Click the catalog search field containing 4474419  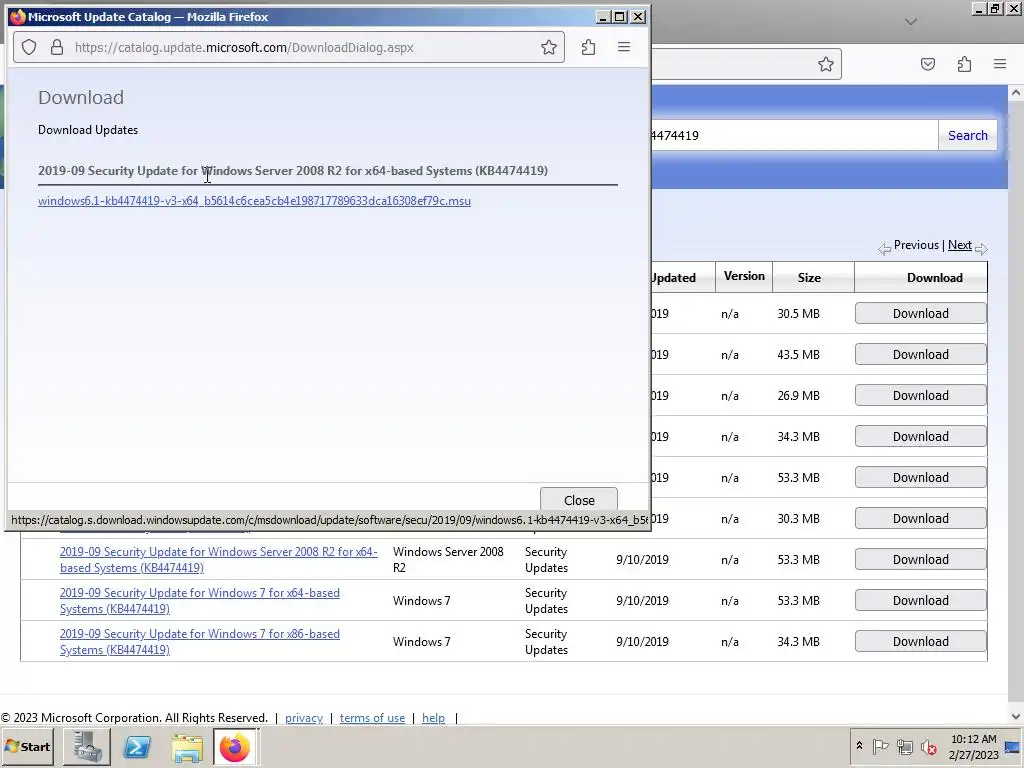click(x=793, y=135)
